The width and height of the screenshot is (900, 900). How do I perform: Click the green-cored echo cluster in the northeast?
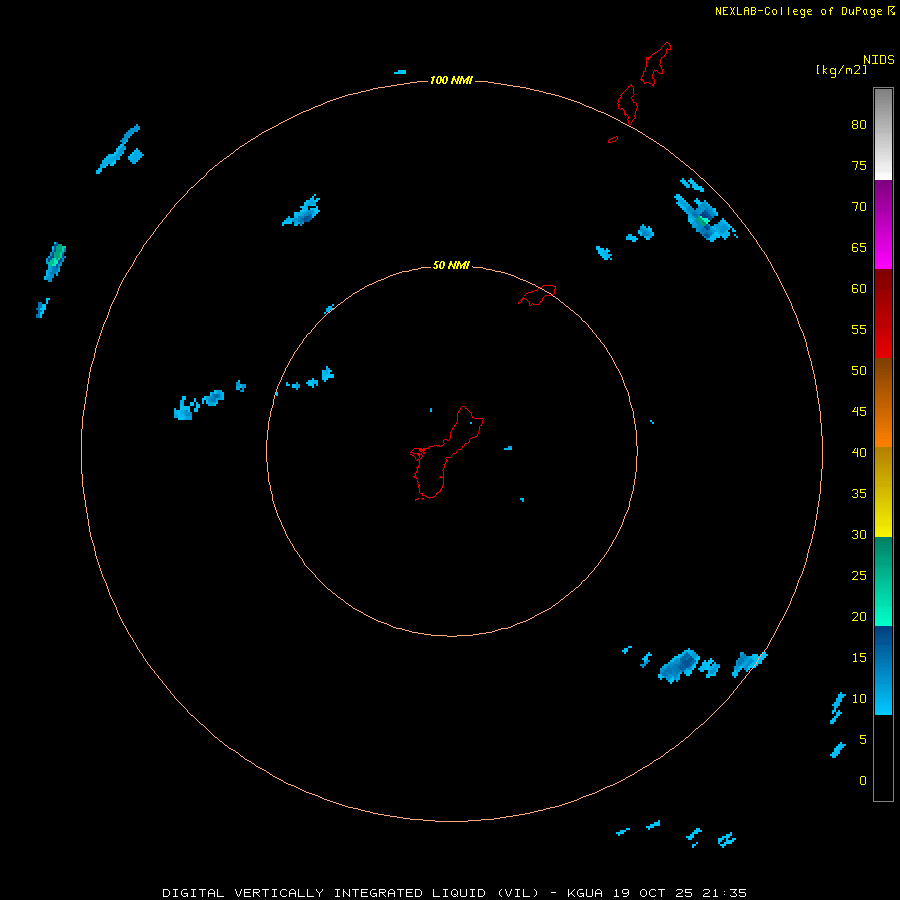[x=705, y=220]
